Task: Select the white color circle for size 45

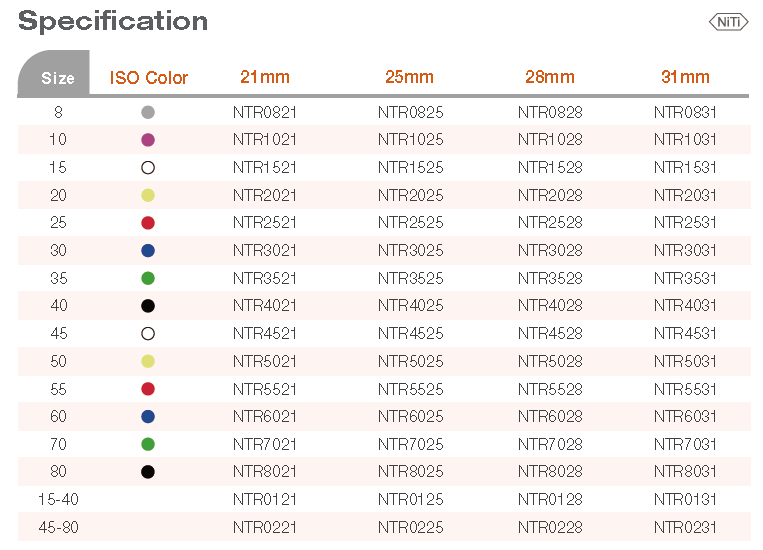Action: coord(148,333)
